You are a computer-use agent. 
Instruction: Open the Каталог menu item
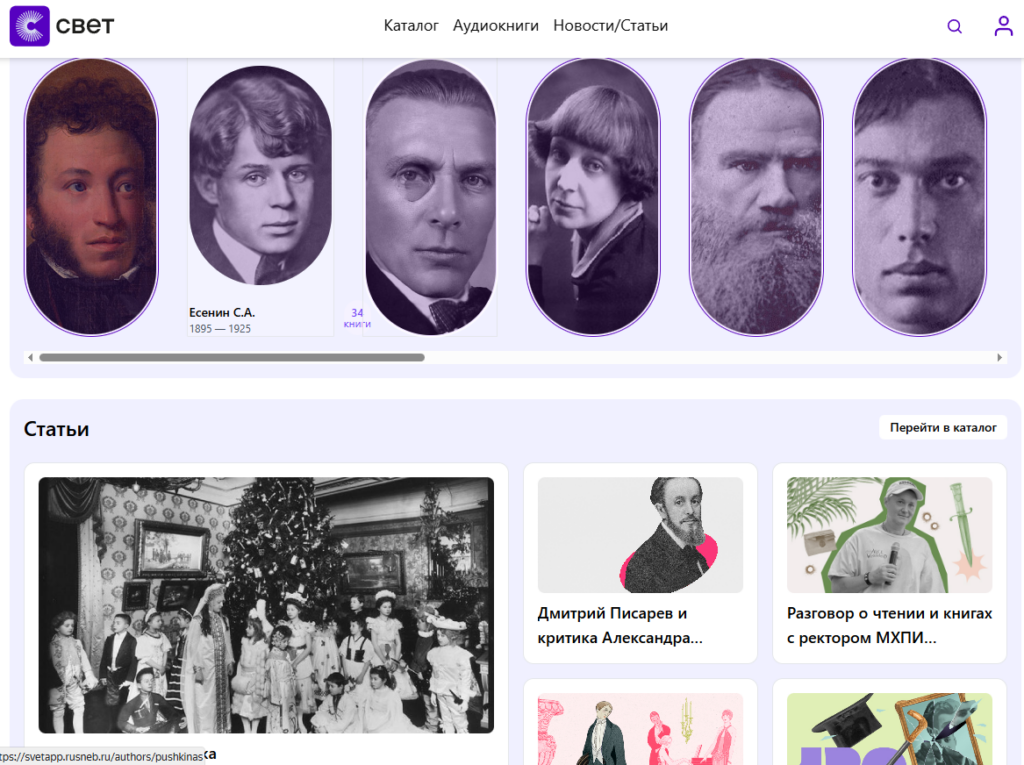pyautogui.click(x=411, y=26)
